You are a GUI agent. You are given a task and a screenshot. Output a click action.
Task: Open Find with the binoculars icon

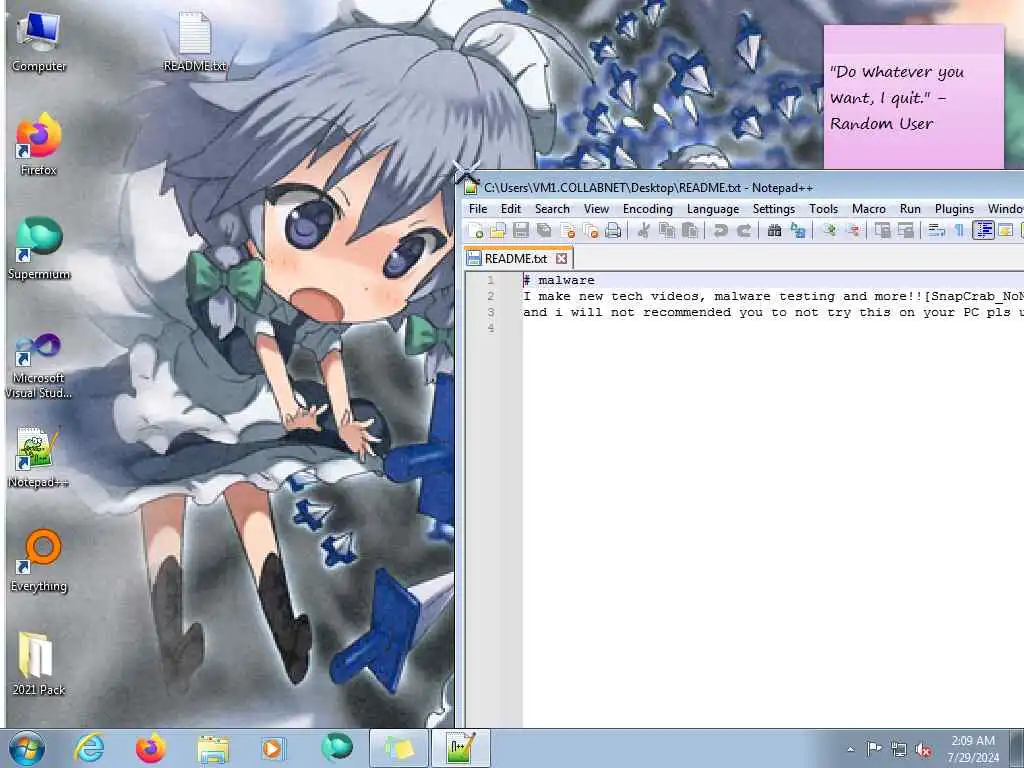tap(775, 230)
